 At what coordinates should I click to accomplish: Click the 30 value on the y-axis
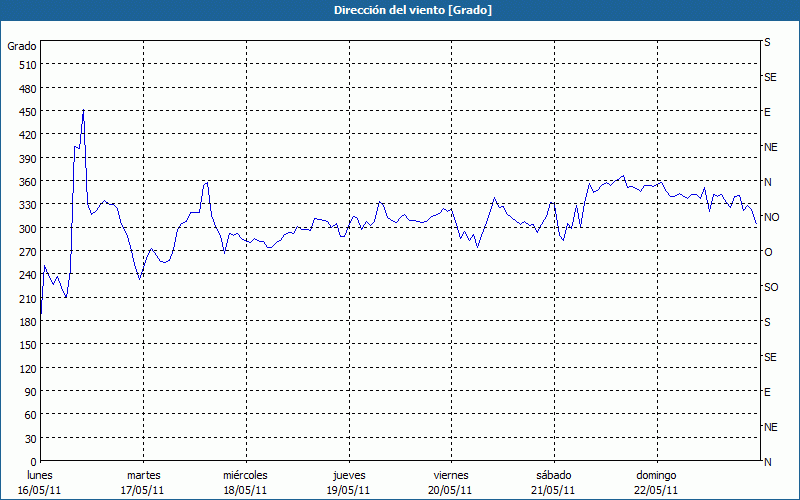(x=30, y=439)
